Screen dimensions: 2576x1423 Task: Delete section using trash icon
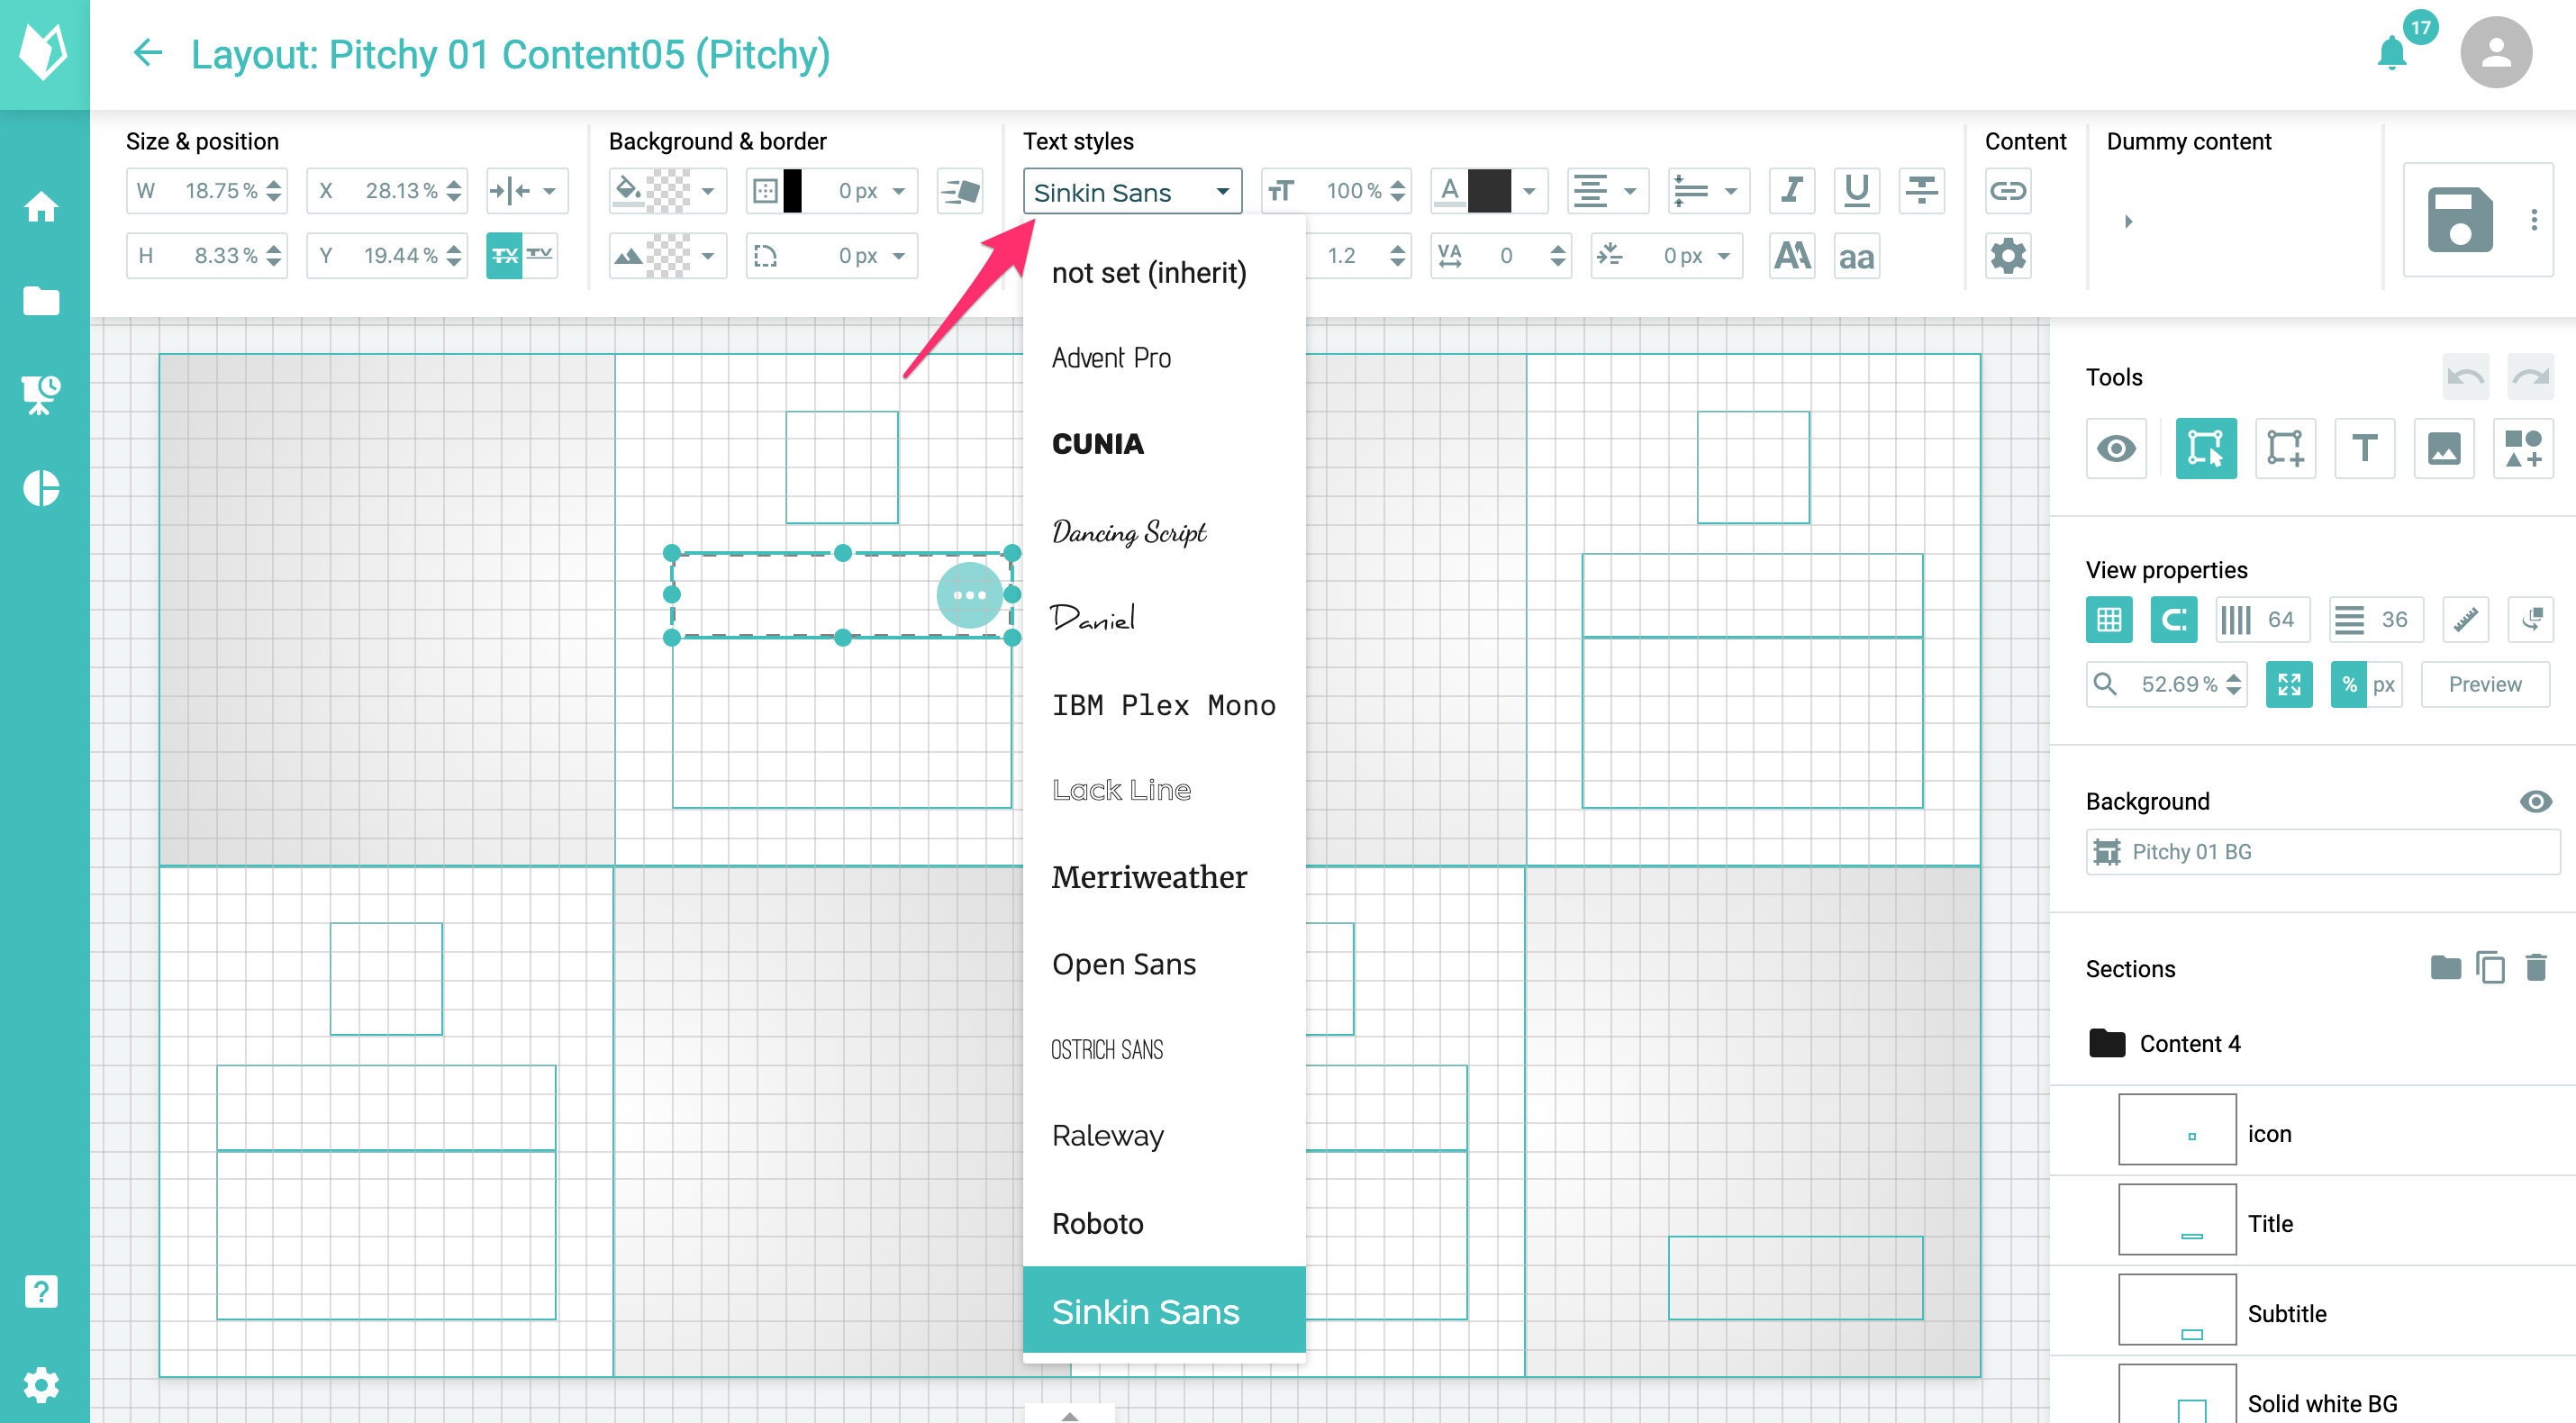(2536, 967)
